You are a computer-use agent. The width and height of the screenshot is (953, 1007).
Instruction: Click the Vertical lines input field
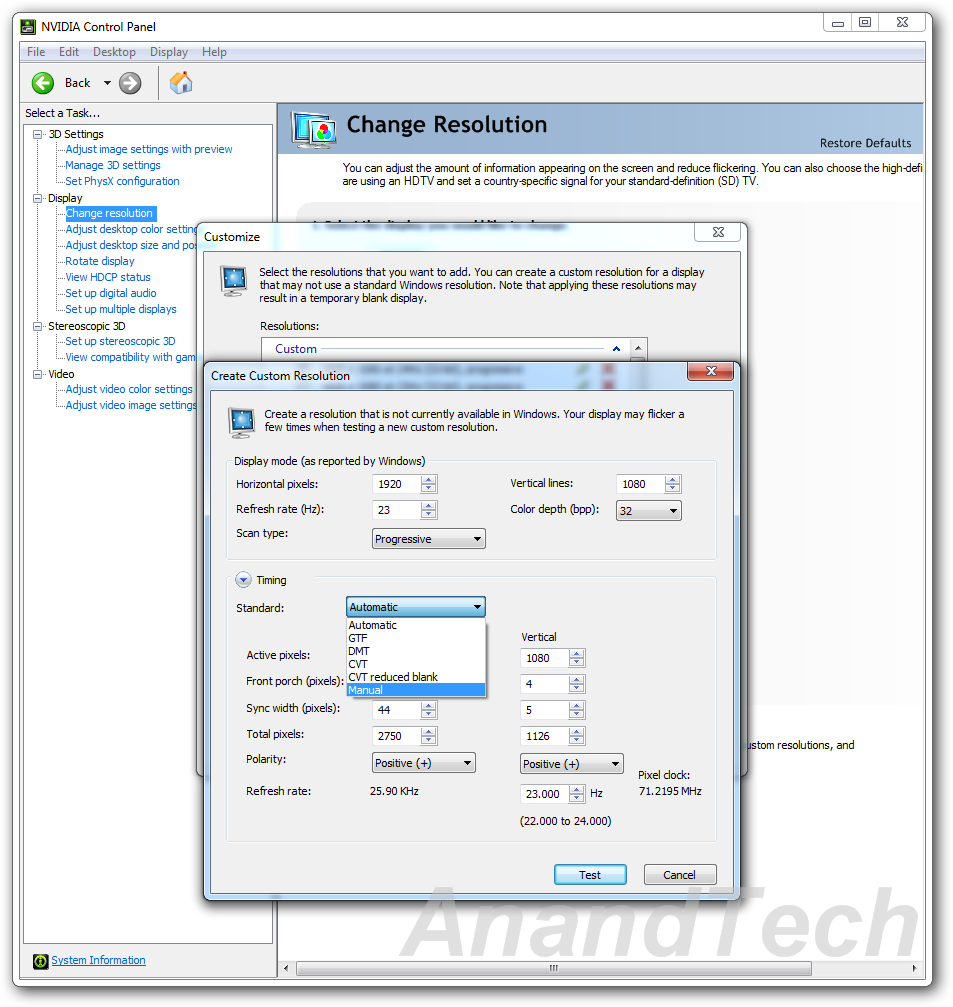tap(640, 484)
